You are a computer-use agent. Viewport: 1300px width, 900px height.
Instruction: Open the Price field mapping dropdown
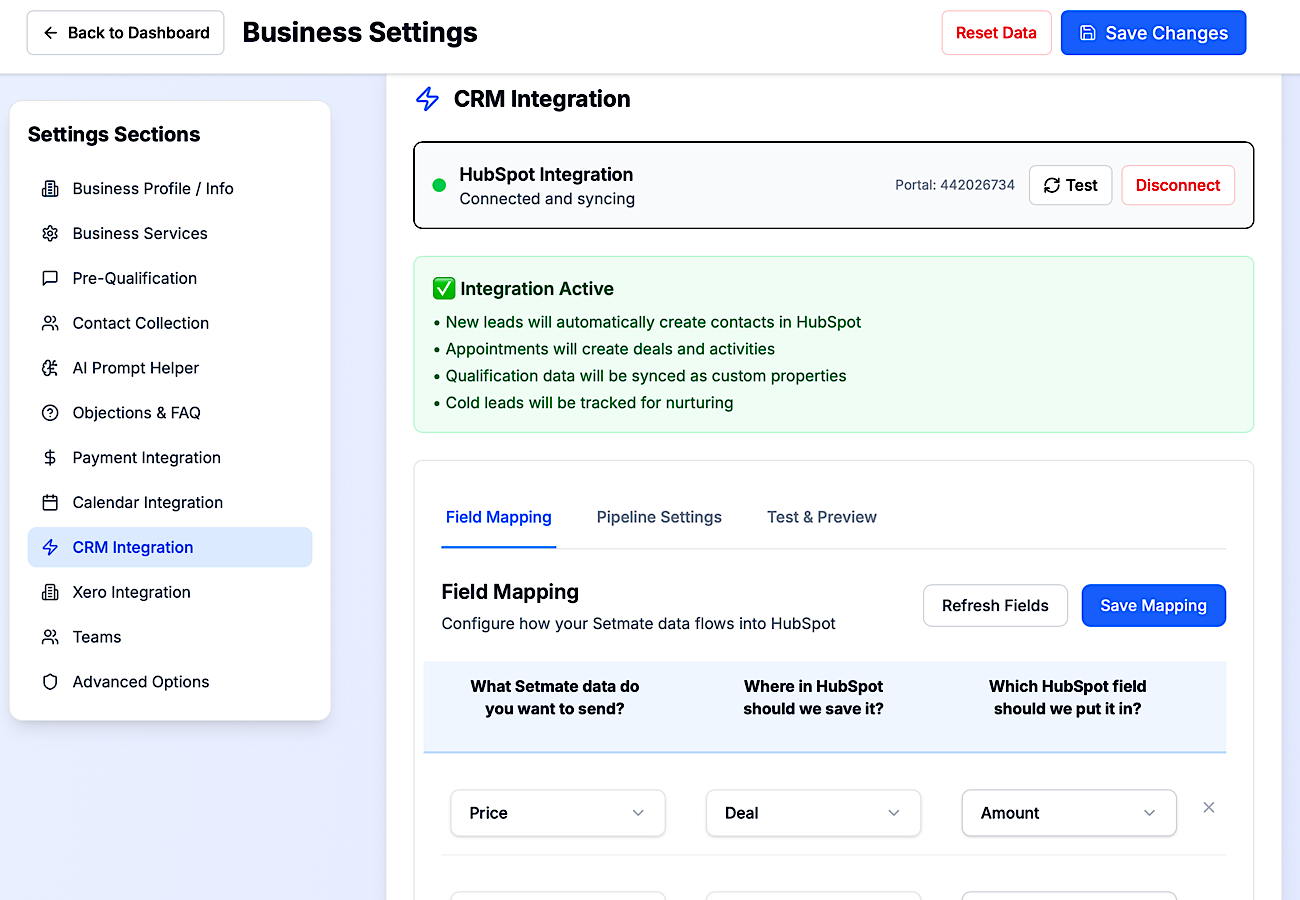click(x=557, y=813)
